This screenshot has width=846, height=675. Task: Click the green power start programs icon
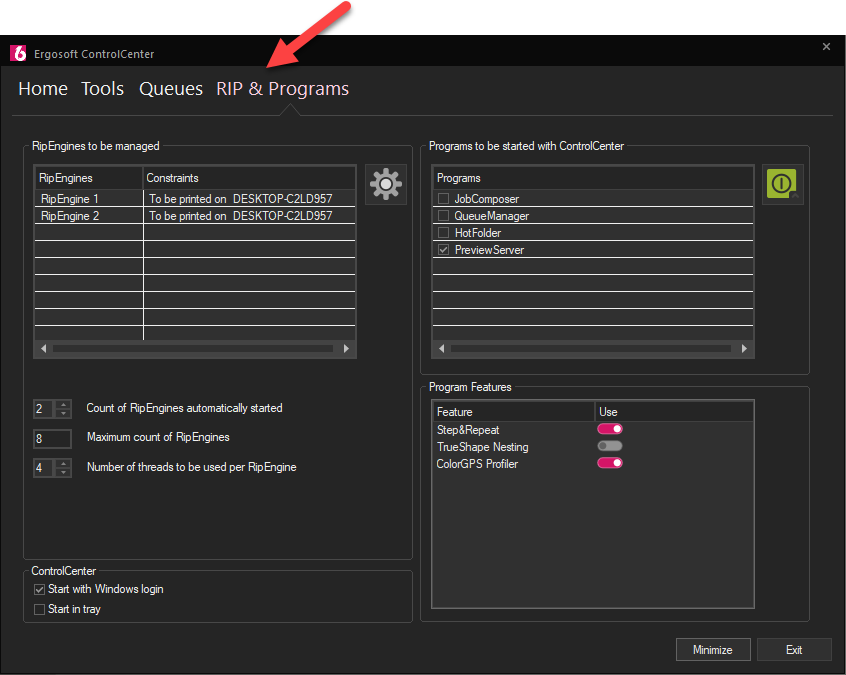coord(782,185)
